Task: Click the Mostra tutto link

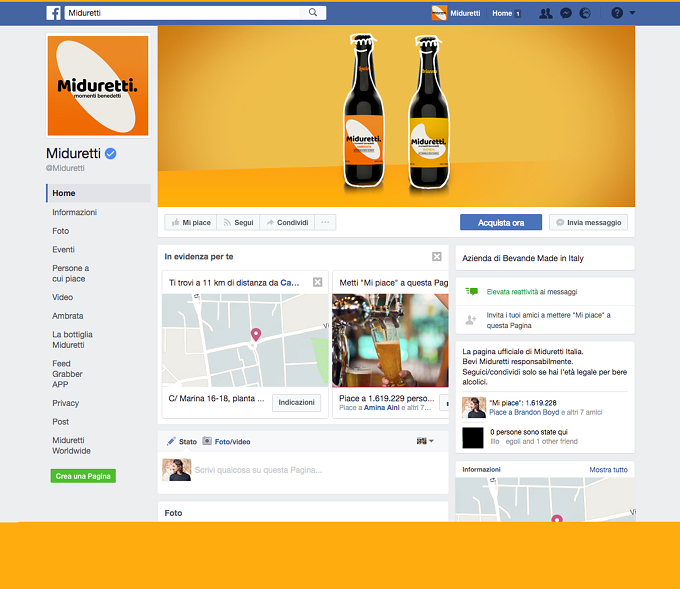Action: (x=608, y=470)
